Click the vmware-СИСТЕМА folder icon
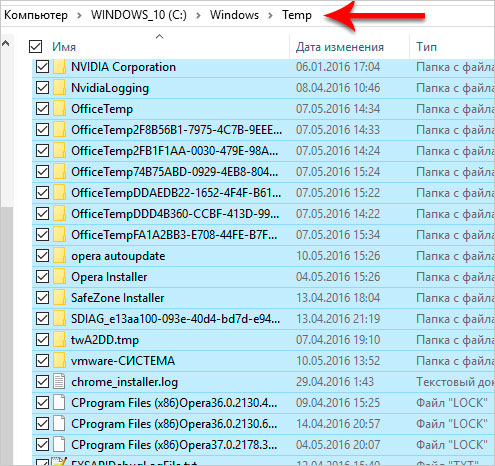The width and height of the screenshot is (495, 466). point(60,361)
